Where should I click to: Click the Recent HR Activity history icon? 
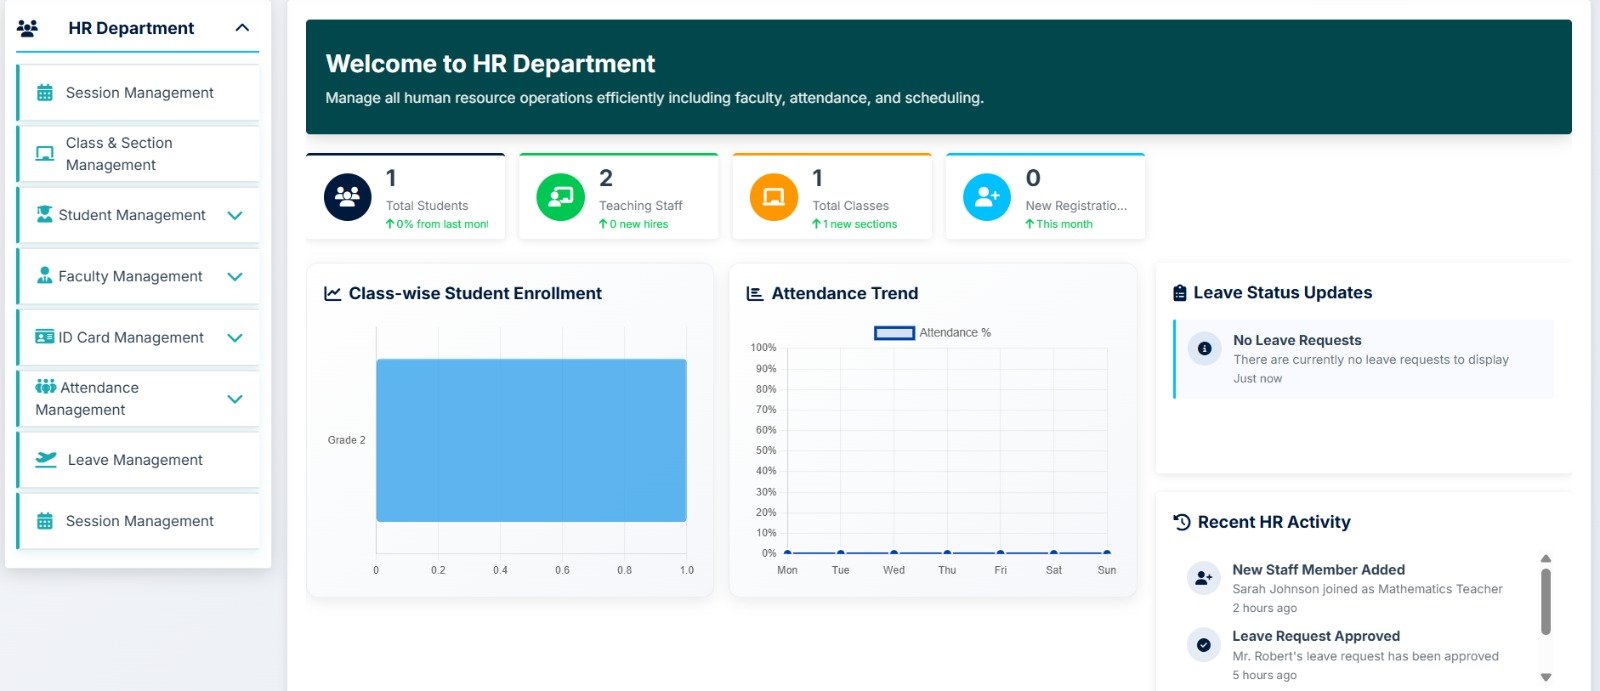1182,522
